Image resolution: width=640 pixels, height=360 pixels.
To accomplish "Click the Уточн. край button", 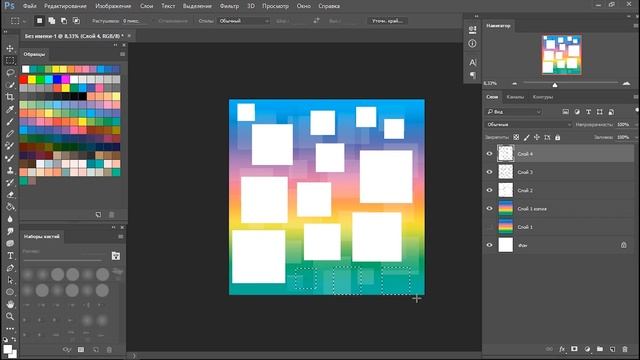I will [387, 21].
